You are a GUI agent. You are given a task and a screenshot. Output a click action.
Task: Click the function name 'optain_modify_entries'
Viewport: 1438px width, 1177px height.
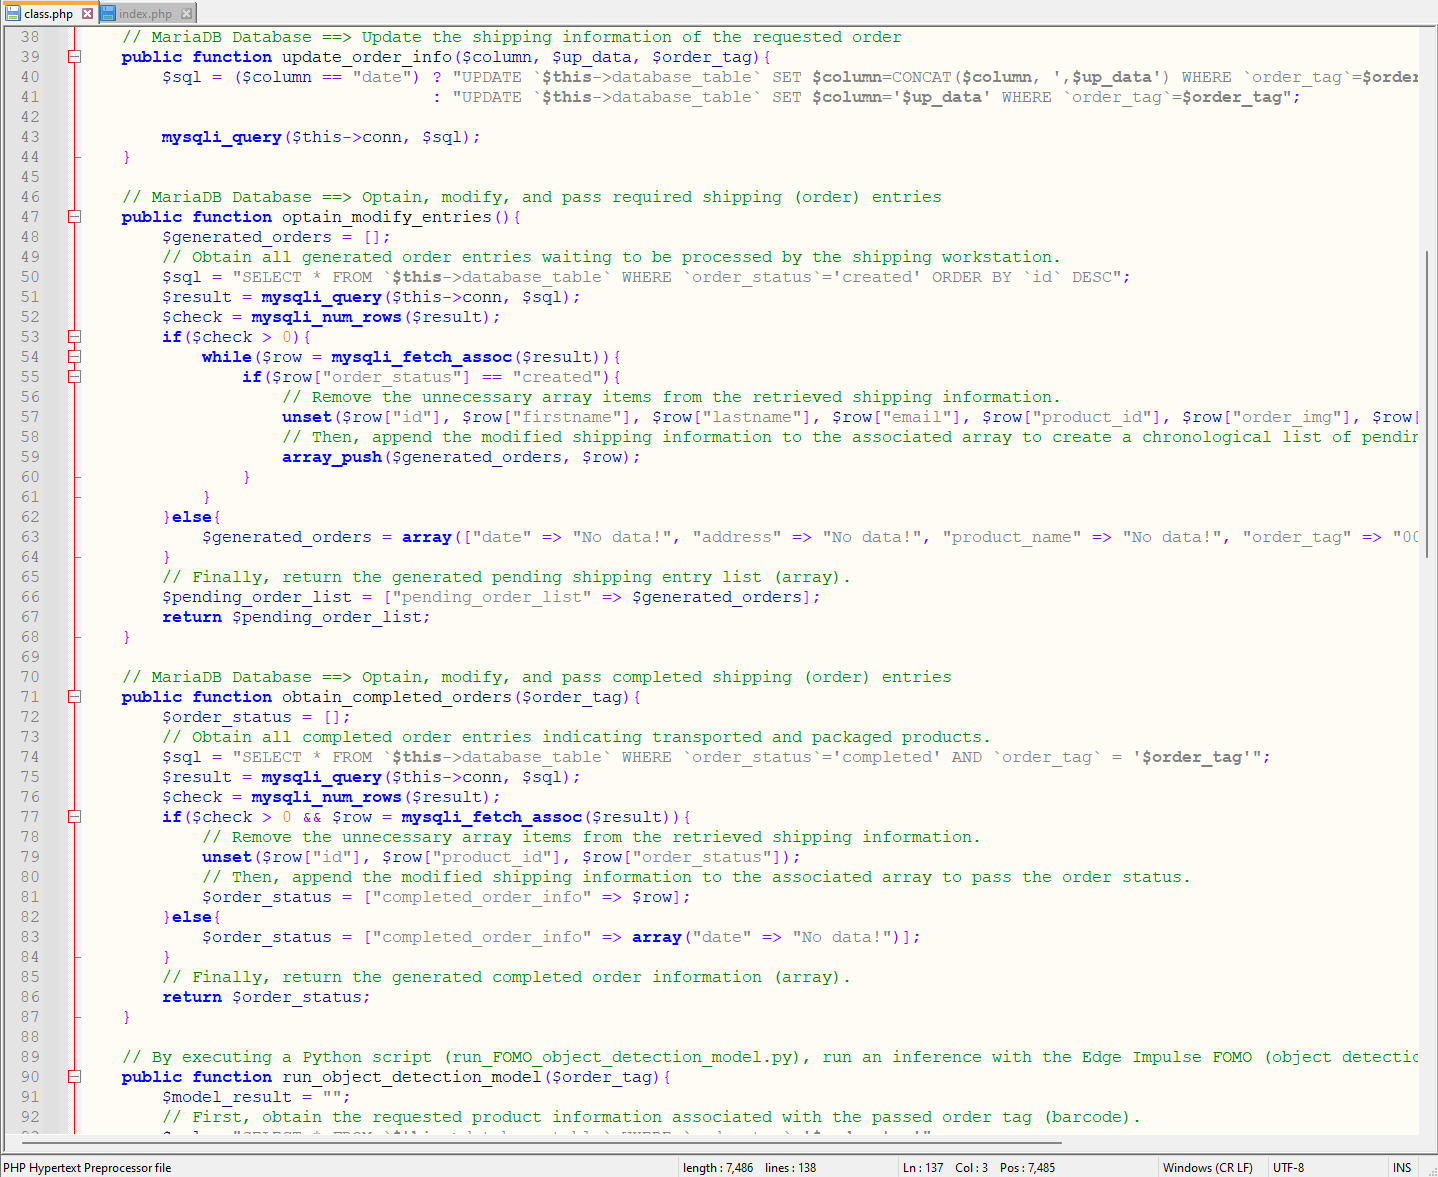coord(387,217)
